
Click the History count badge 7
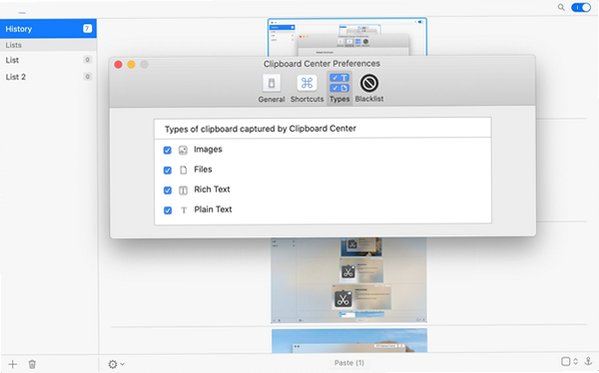87,28
